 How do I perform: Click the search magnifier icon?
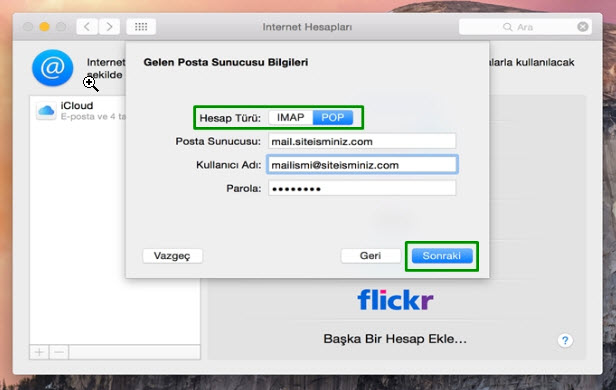click(x=508, y=27)
